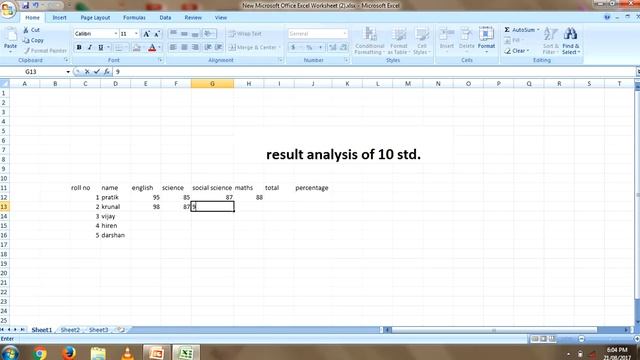Click the Save icon in Quick Access
This screenshot has width=640, height=360.
[x=25, y=5]
